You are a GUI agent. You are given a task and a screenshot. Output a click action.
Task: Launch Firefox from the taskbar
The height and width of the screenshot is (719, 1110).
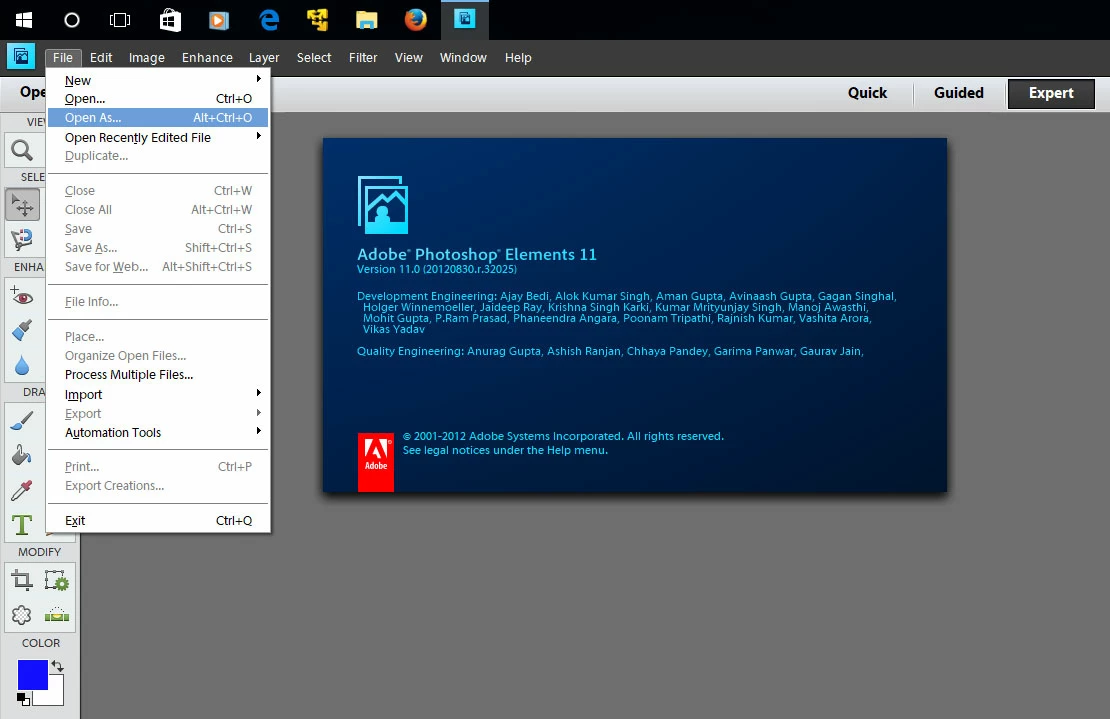pyautogui.click(x=416, y=20)
